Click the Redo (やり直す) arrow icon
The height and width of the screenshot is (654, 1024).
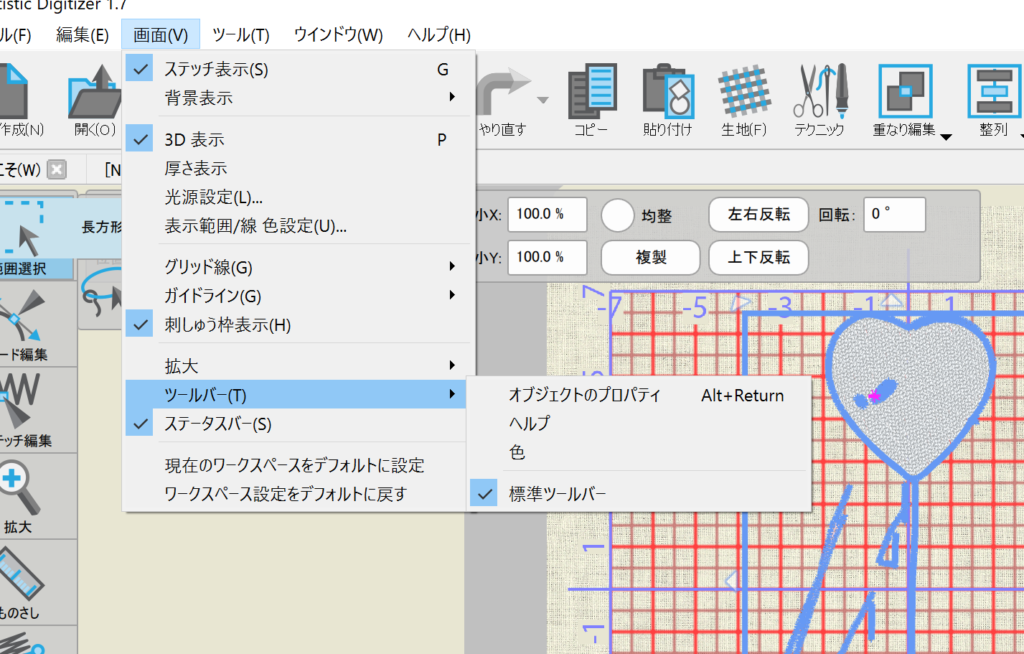(506, 92)
